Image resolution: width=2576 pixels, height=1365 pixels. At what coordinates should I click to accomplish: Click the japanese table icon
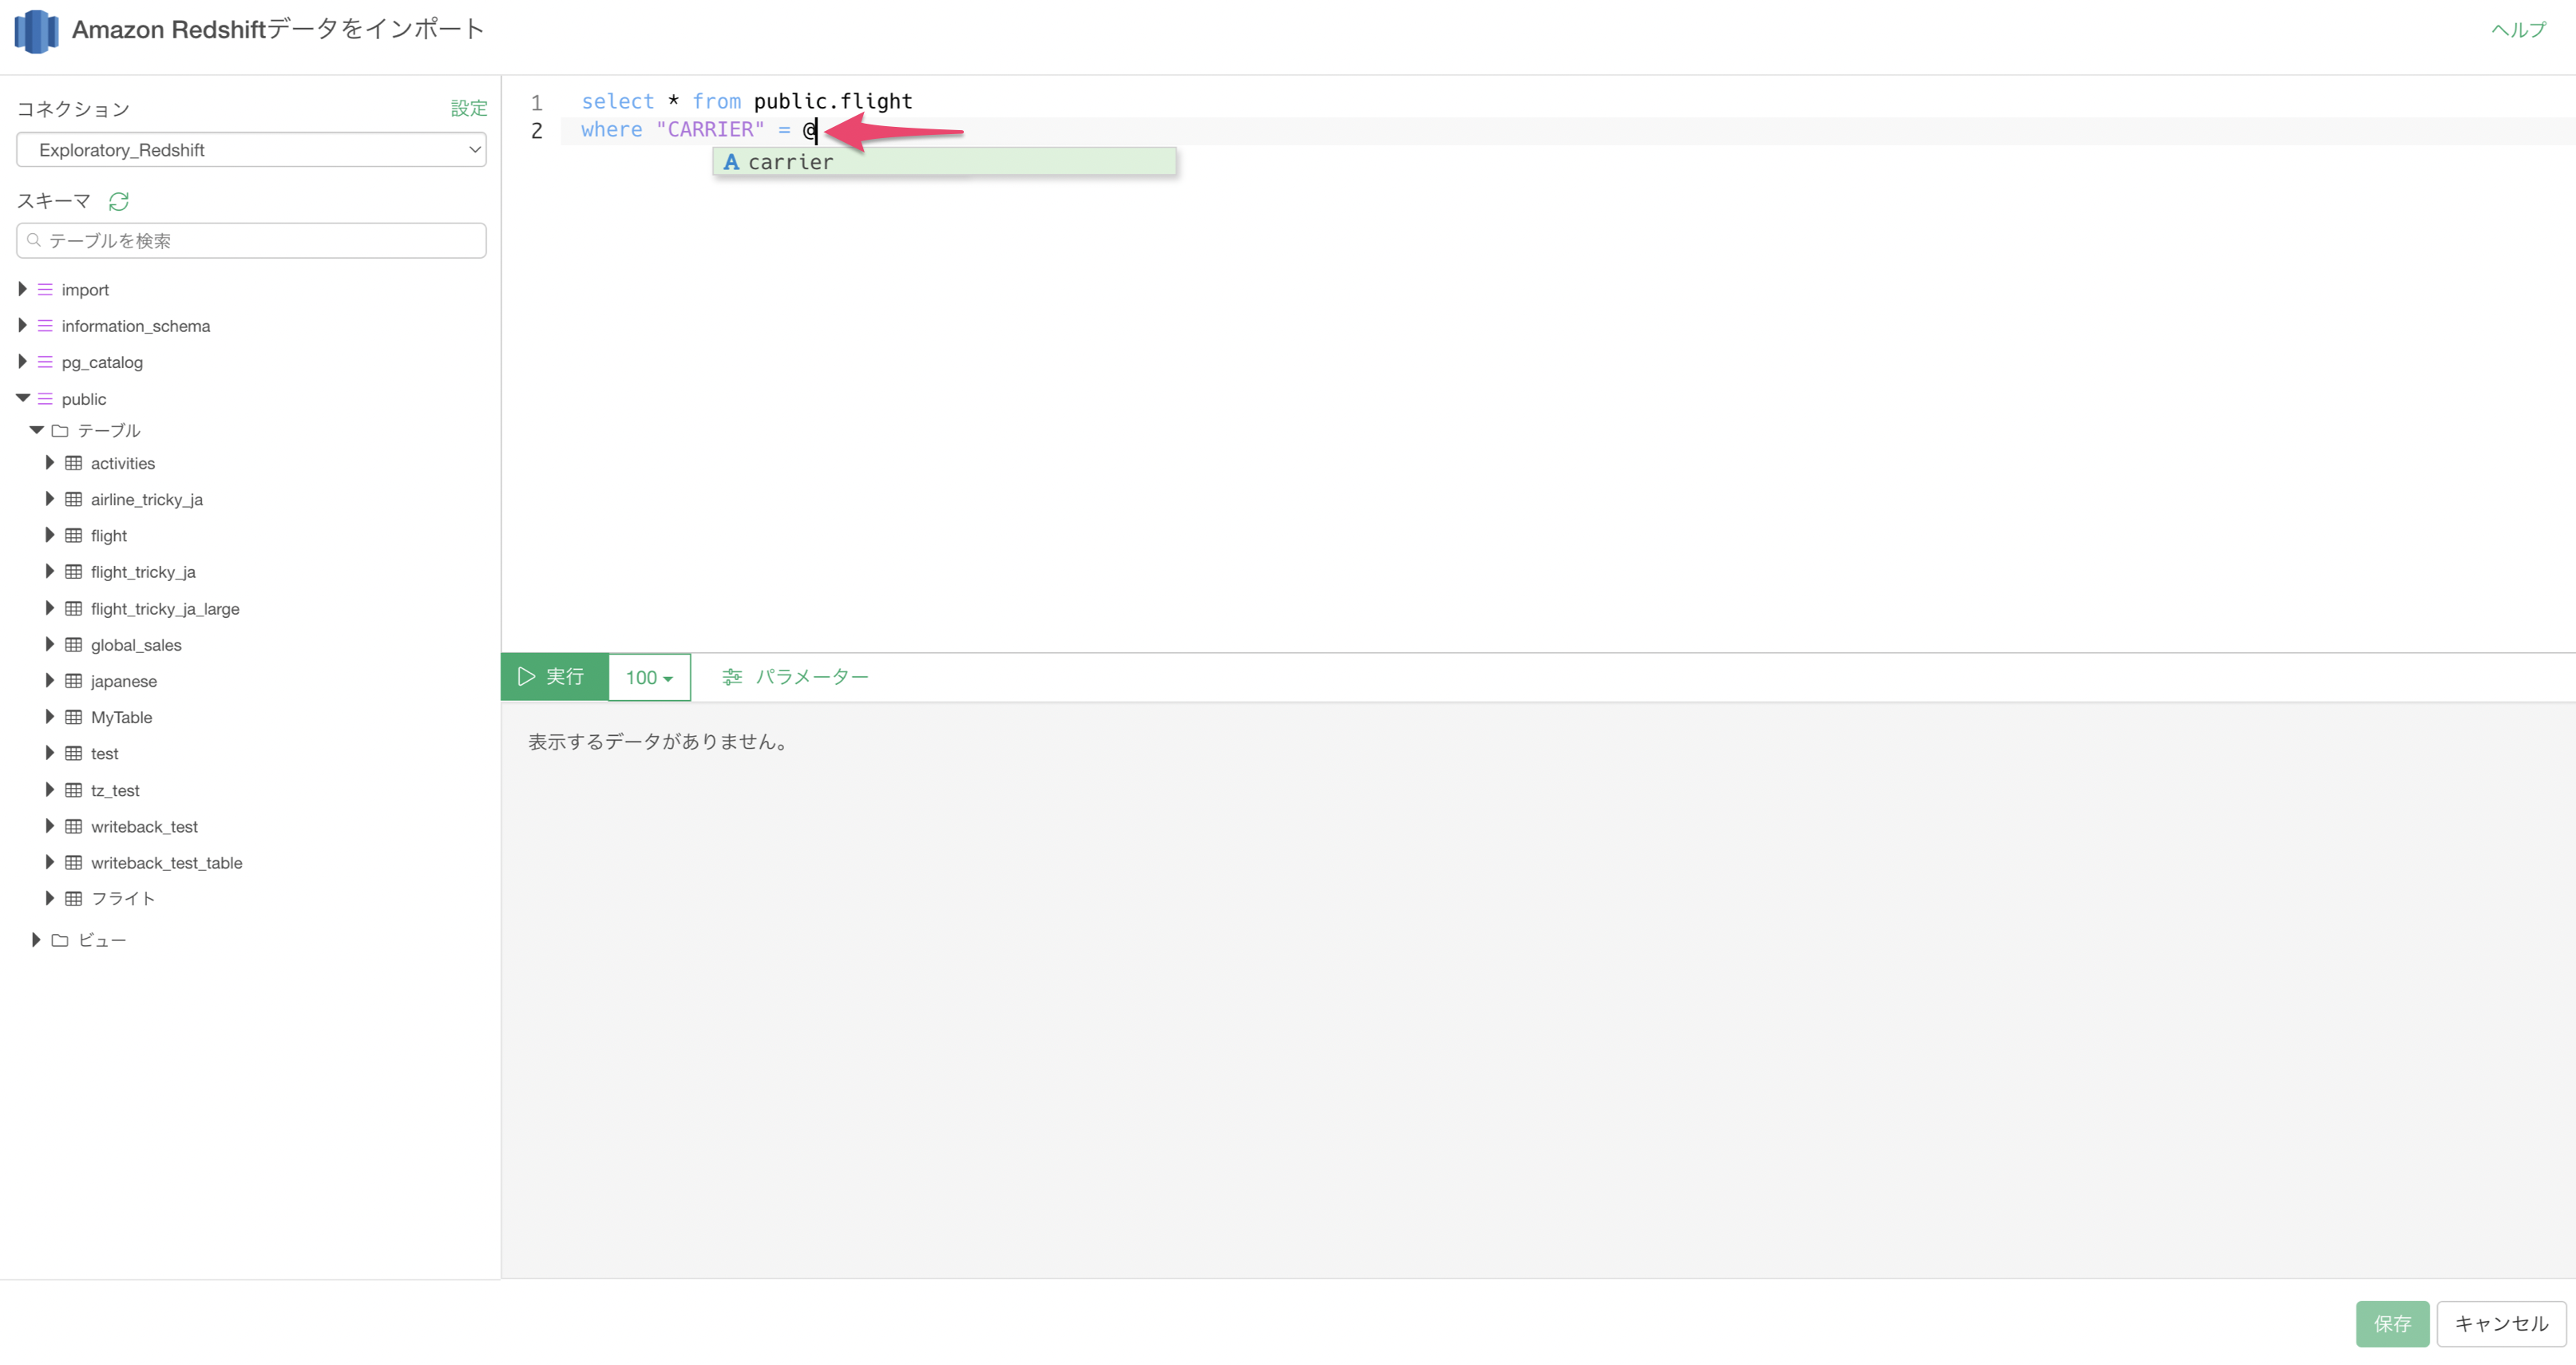74,681
